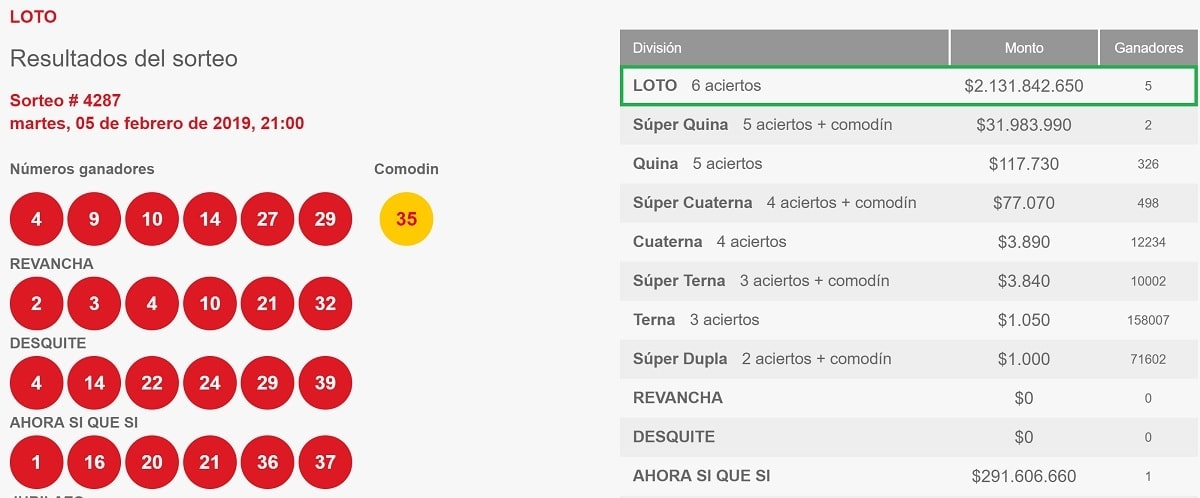This screenshot has height=498, width=1200.
Task: Click the $2.131.842.650 jackpot amount
Action: coord(1024,86)
